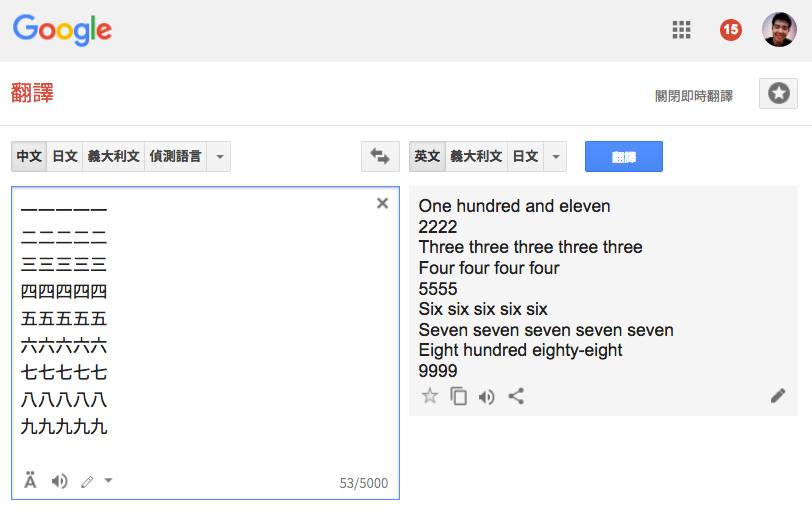
Task: Suggest an edit with pencil icon
Action: pyautogui.click(x=778, y=396)
